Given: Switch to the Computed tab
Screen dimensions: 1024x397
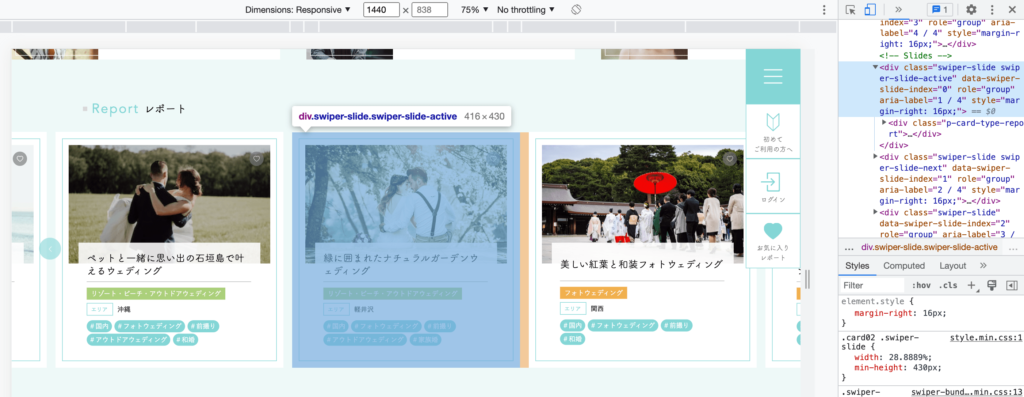Looking at the screenshot, I should click(x=904, y=266).
